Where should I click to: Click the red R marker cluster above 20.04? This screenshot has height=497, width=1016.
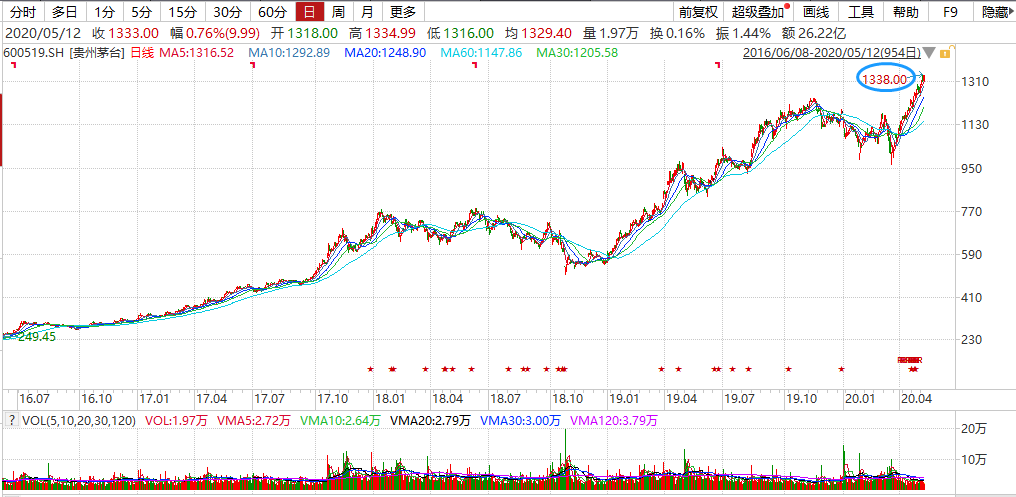click(910, 360)
